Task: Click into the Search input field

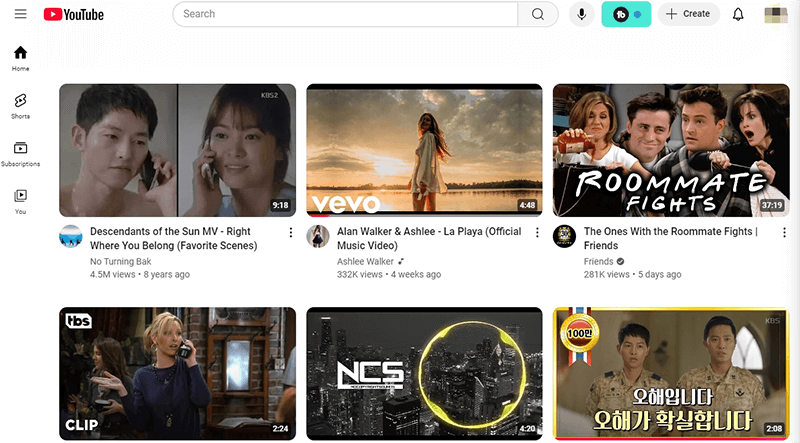Action: pyautogui.click(x=345, y=14)
